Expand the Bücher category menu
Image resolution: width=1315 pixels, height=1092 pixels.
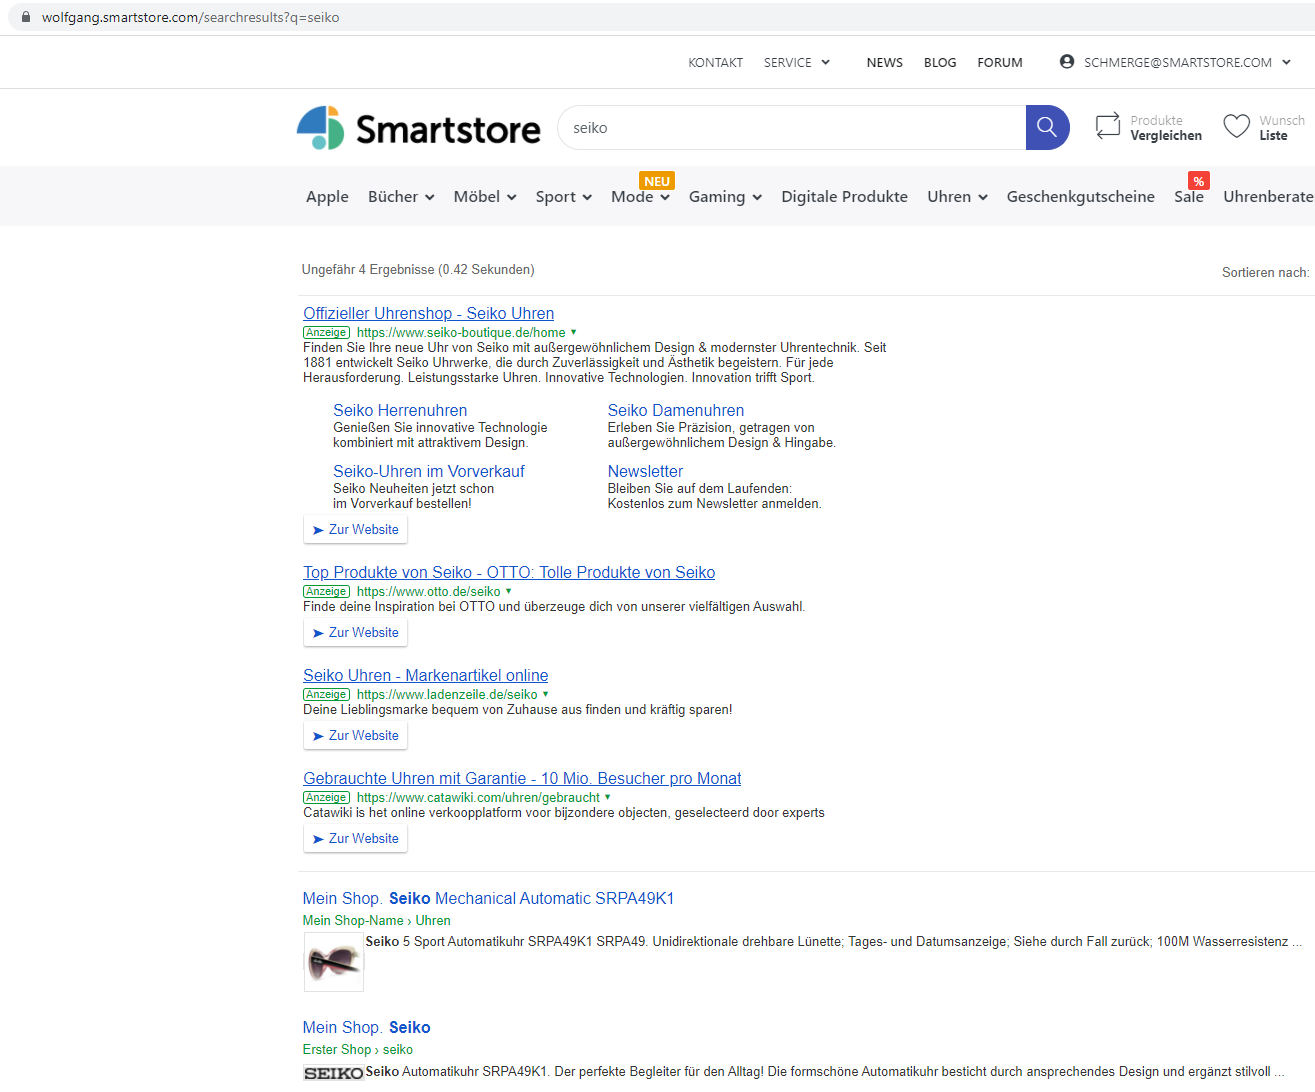coord(400,197)
